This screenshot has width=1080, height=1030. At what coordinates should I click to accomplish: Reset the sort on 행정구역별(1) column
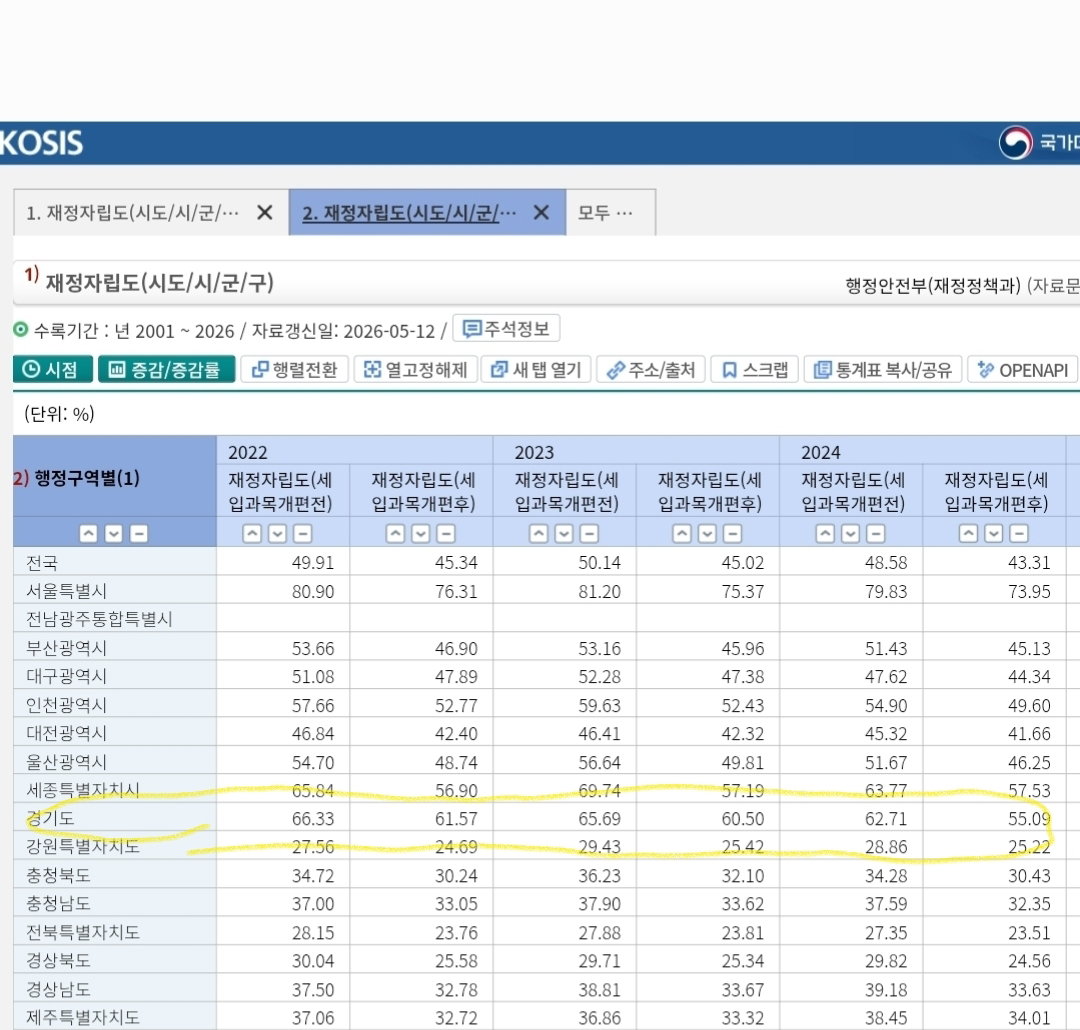coord(138,533)
